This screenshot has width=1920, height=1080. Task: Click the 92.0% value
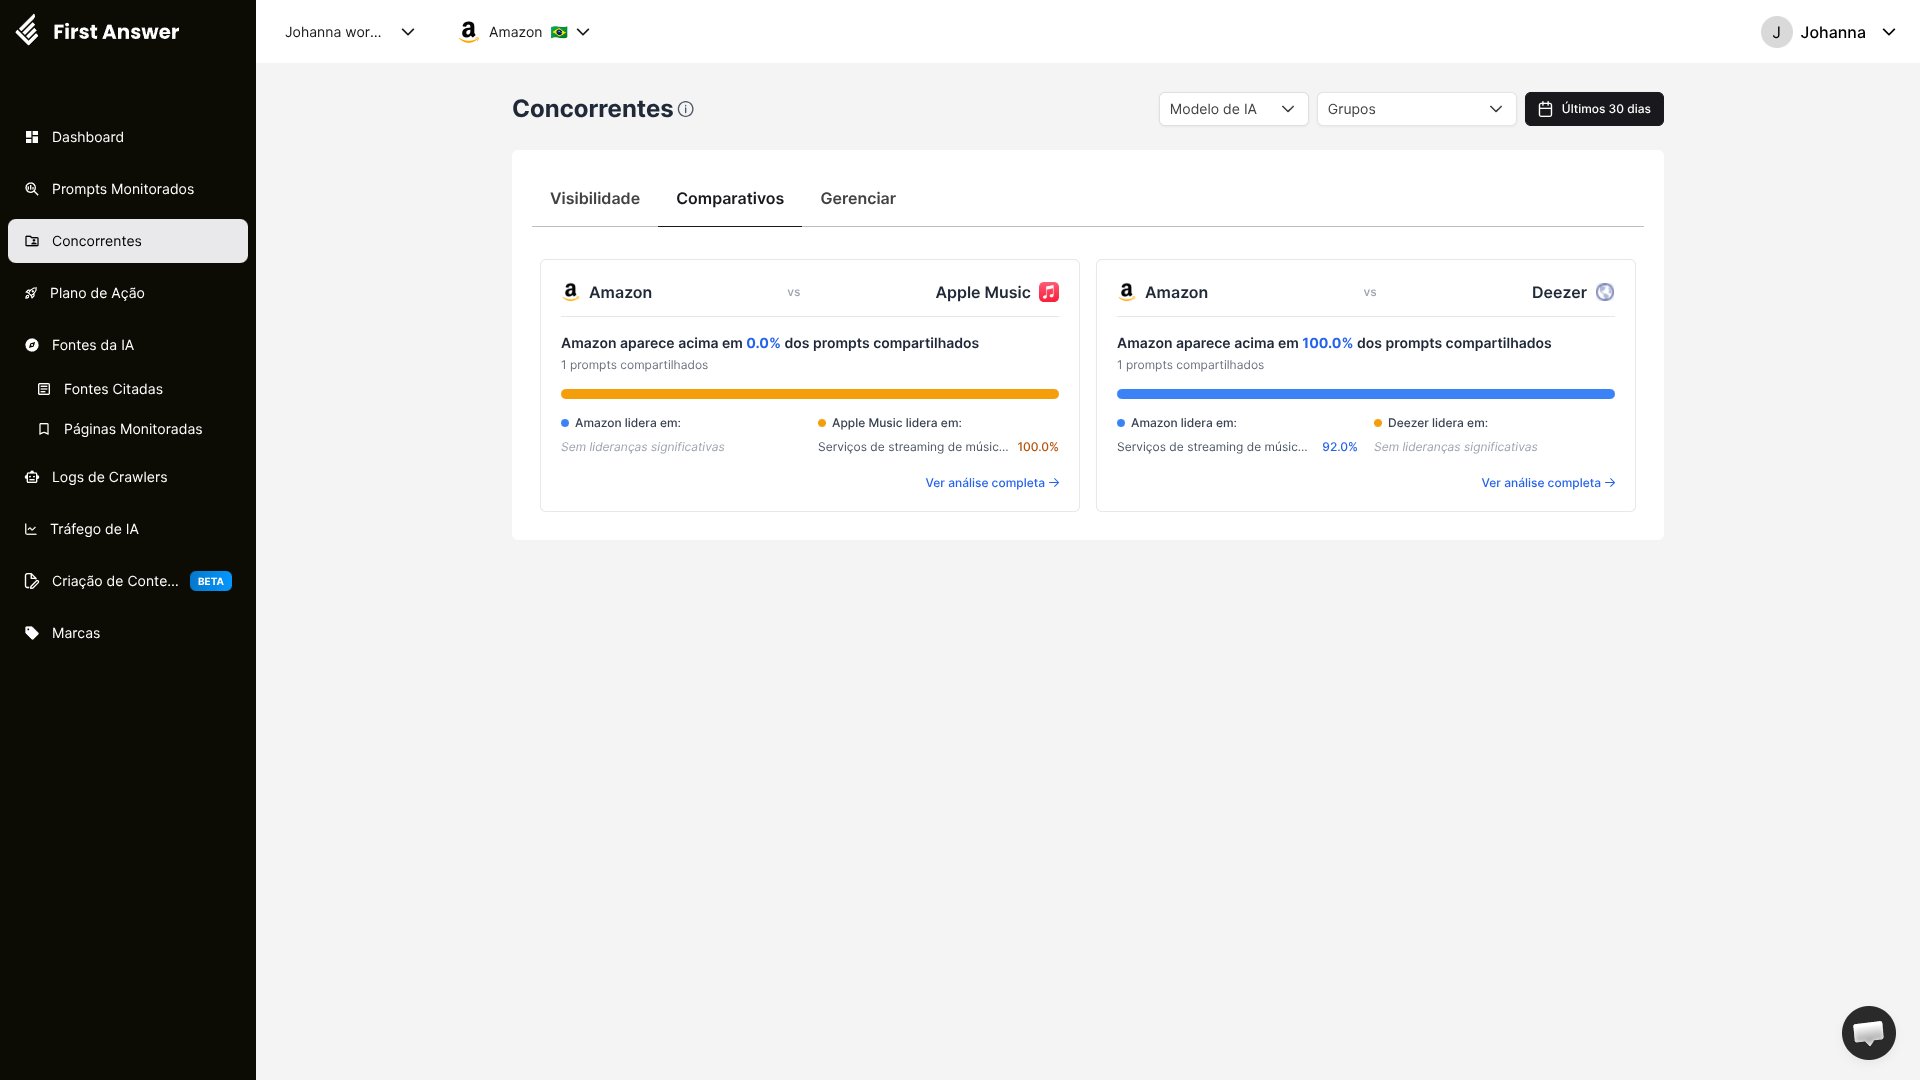[1340, 447]
